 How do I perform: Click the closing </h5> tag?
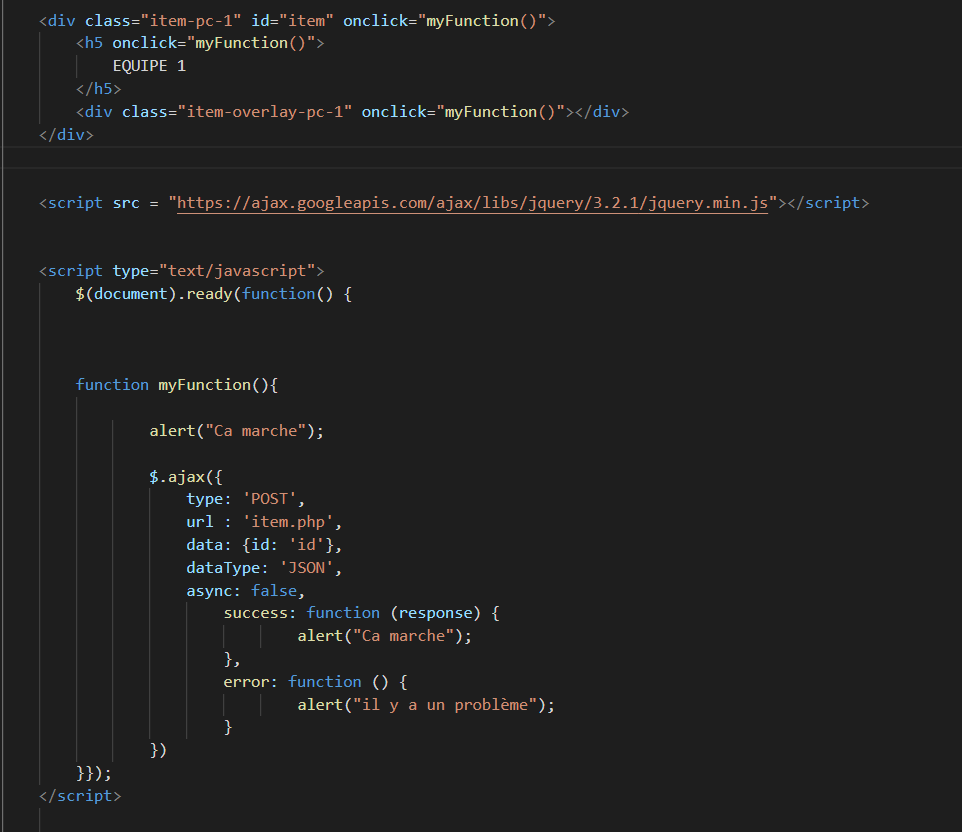click(99, 89)
